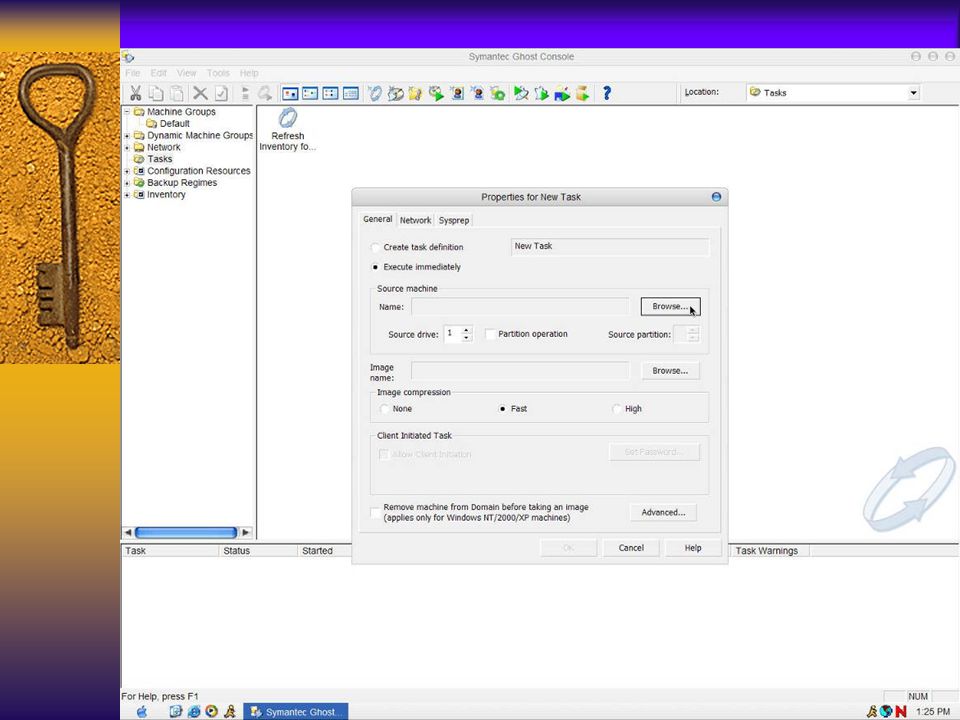Image resolution: width=960 pixels, height=720 pixels.
Task: Open the Apple-logo start button
Action: pos(142,711)
